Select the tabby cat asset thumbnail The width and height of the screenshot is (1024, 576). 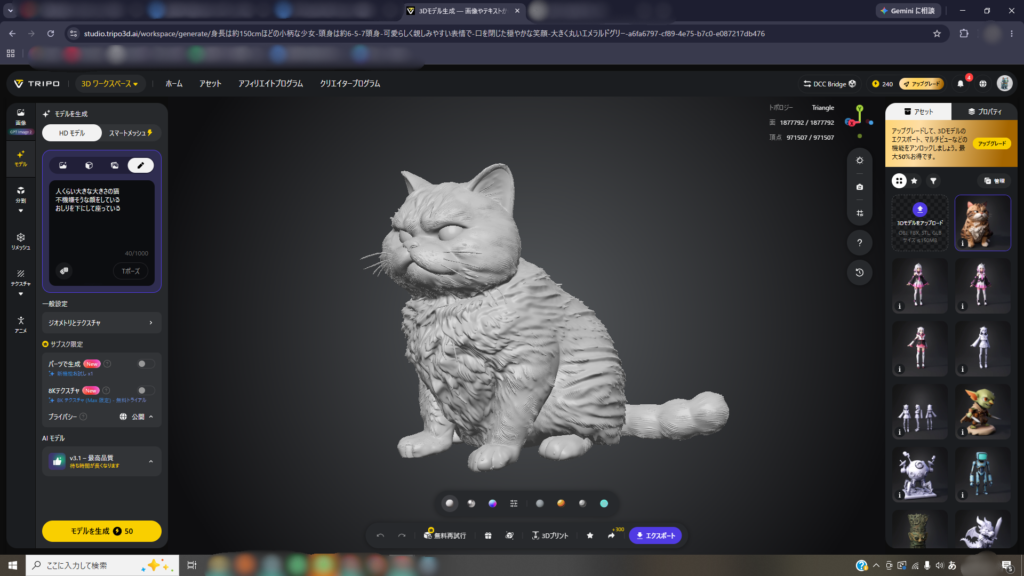982,223
